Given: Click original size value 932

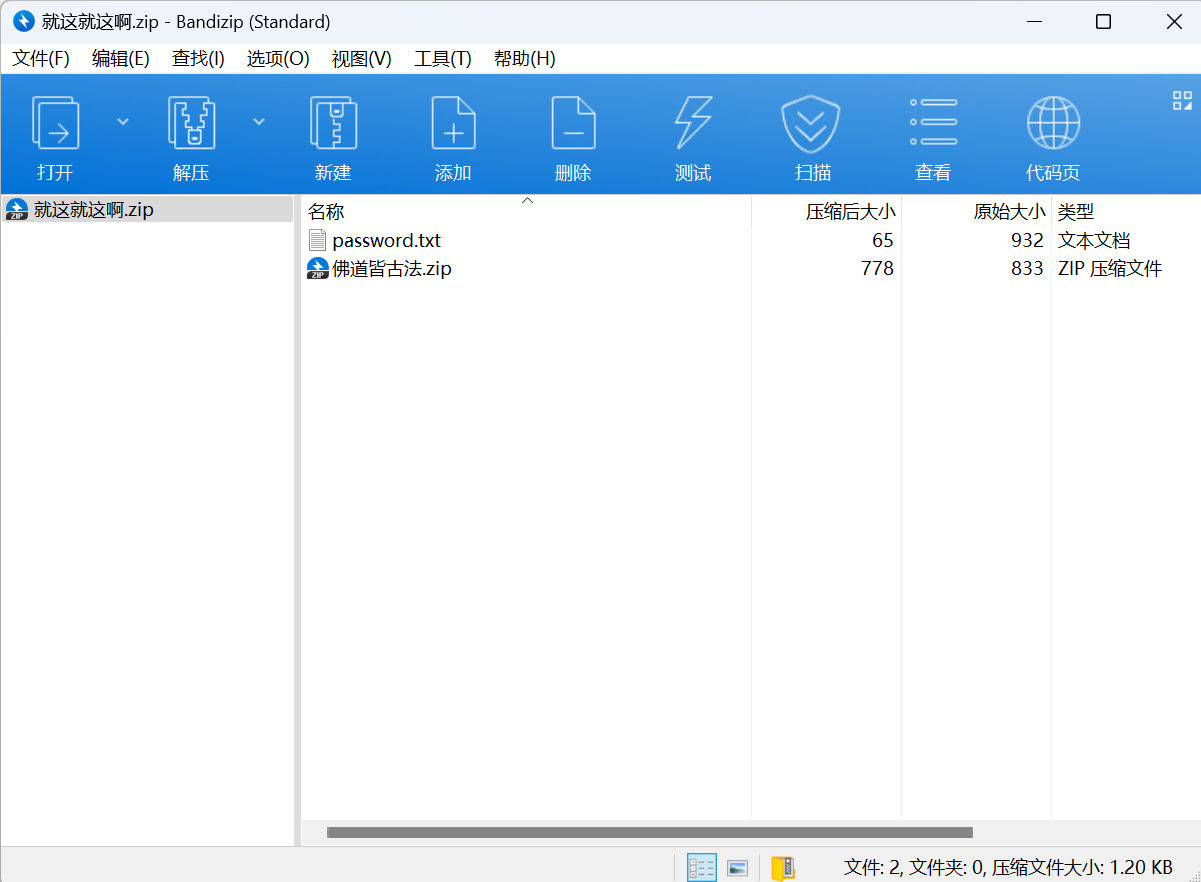Looking at the screenshot, I should coord(1027,240).
